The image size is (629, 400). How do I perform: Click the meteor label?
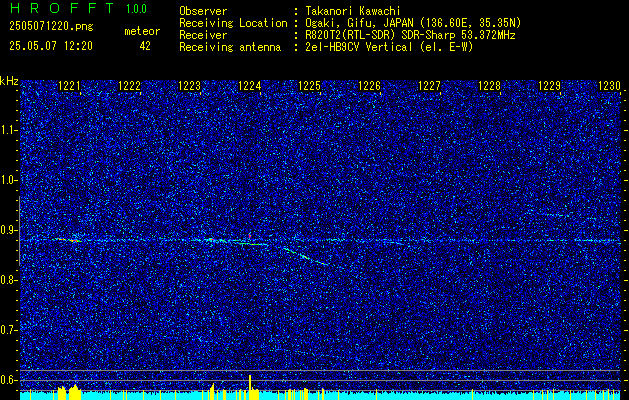point(142,31)
